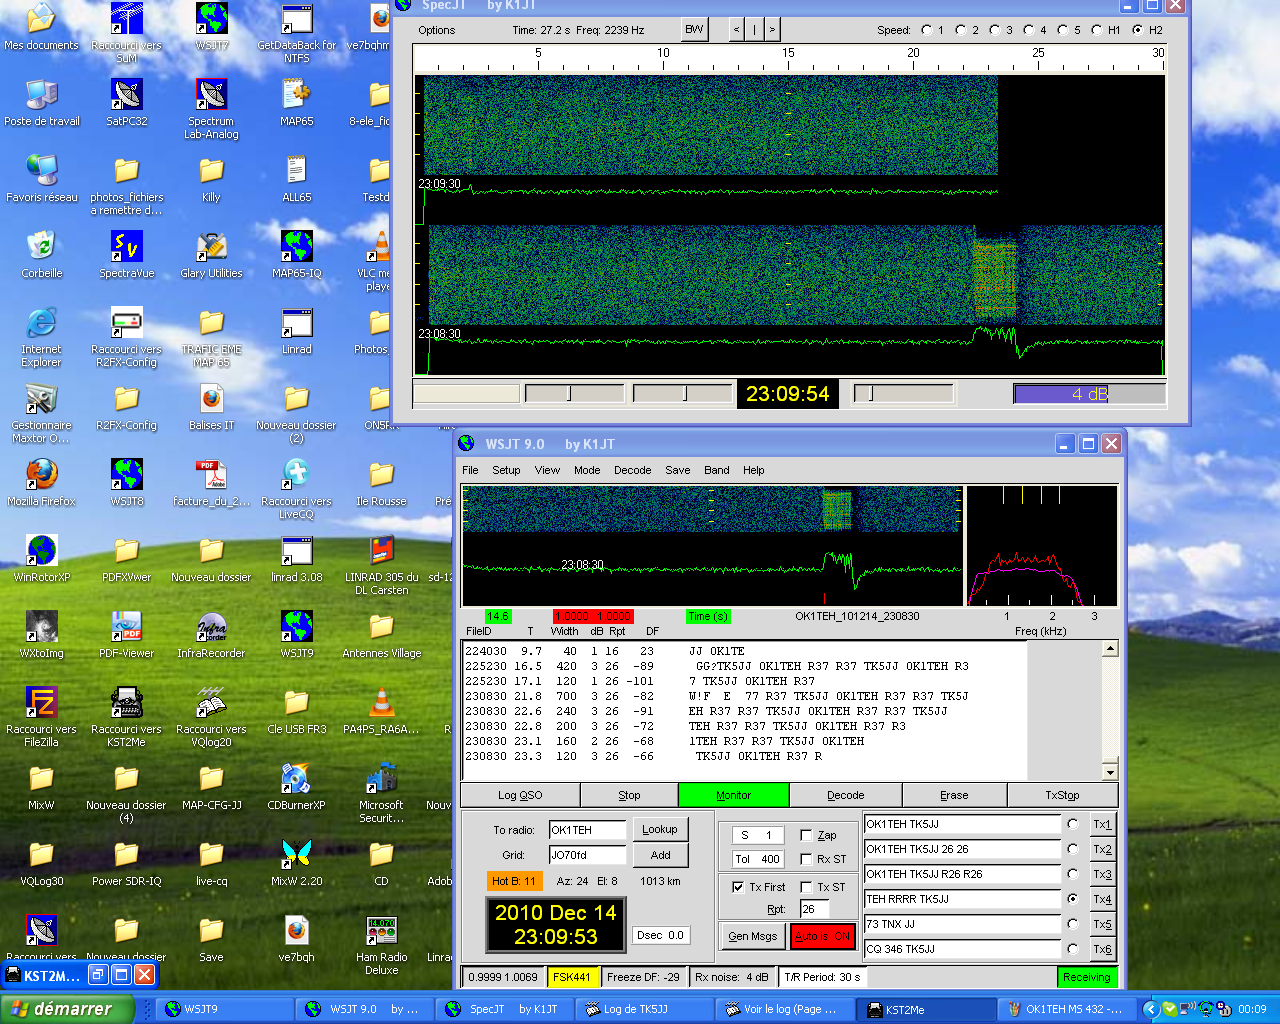
Task: Click the Grid locator input field
Action: point(587,855)
